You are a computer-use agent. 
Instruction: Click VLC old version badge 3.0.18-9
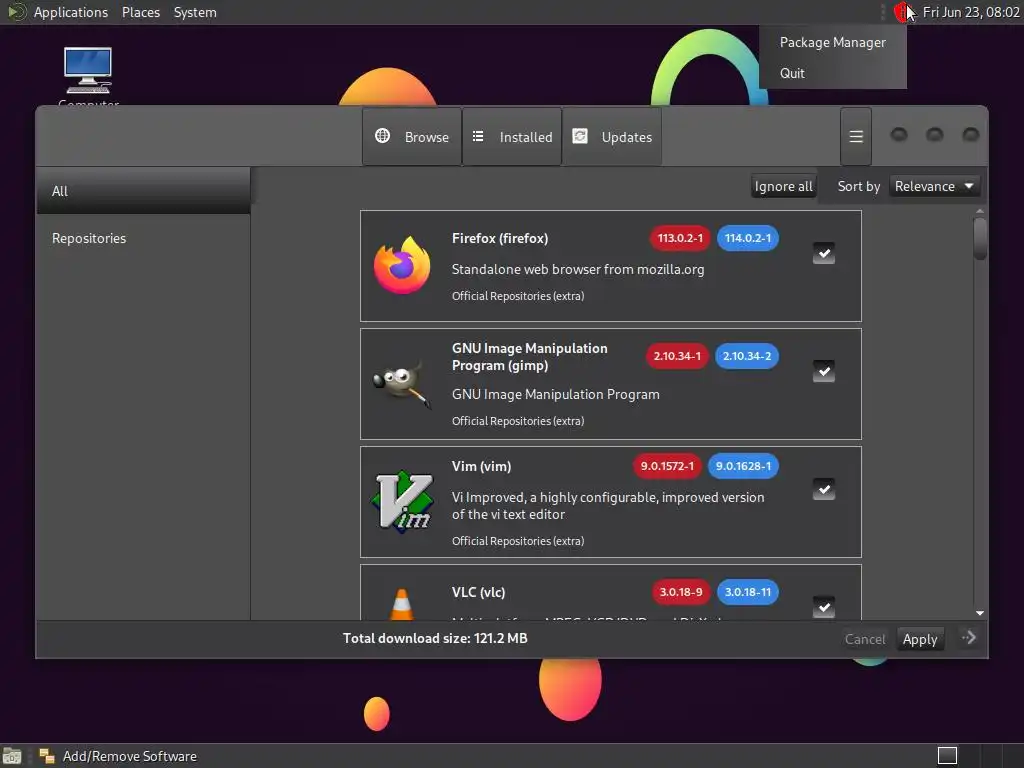pyautogui.click(x=680, y=592)
